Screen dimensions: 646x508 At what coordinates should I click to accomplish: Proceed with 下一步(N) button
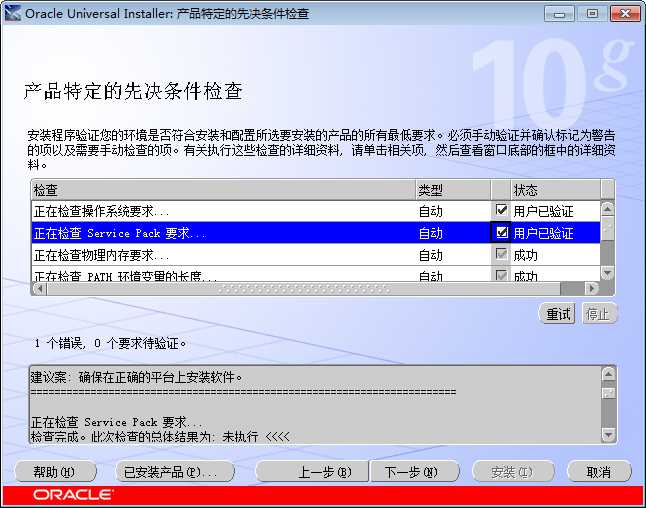(x=414, y=471)
